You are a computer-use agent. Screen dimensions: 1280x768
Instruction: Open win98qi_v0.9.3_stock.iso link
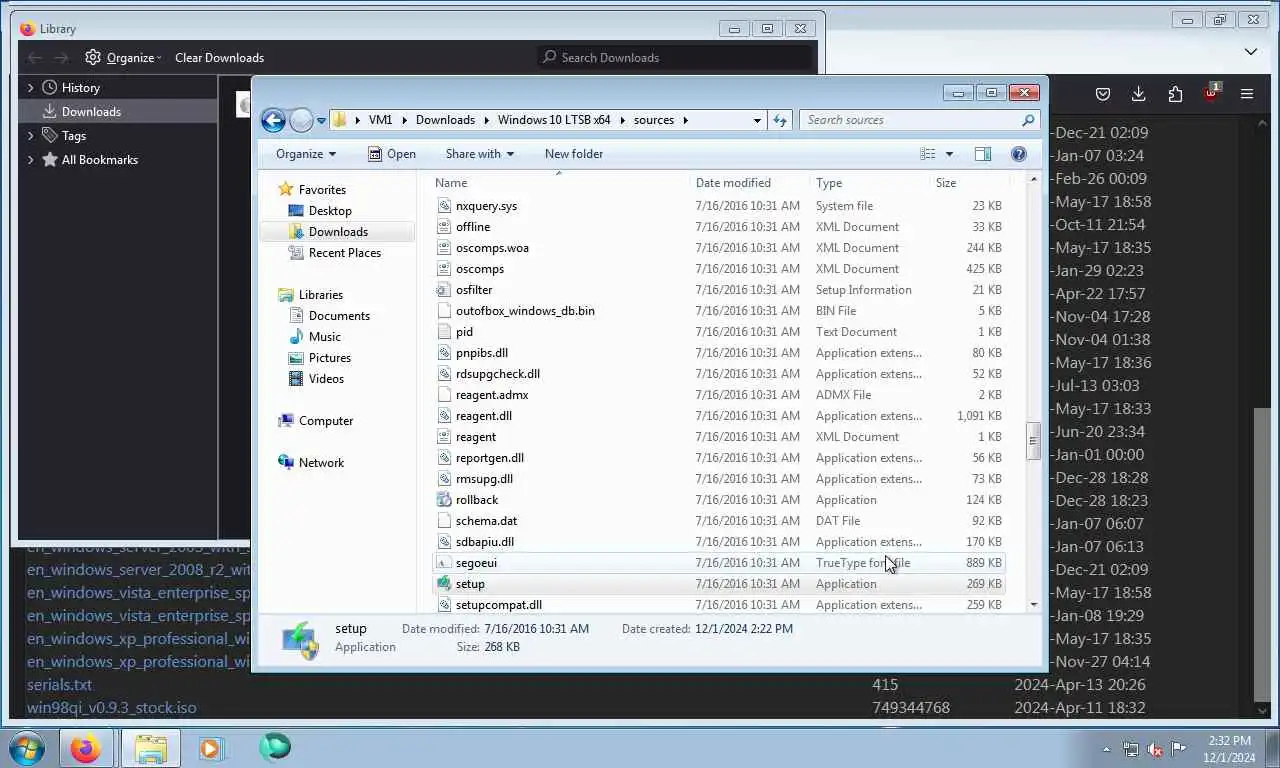pos(111,708)
